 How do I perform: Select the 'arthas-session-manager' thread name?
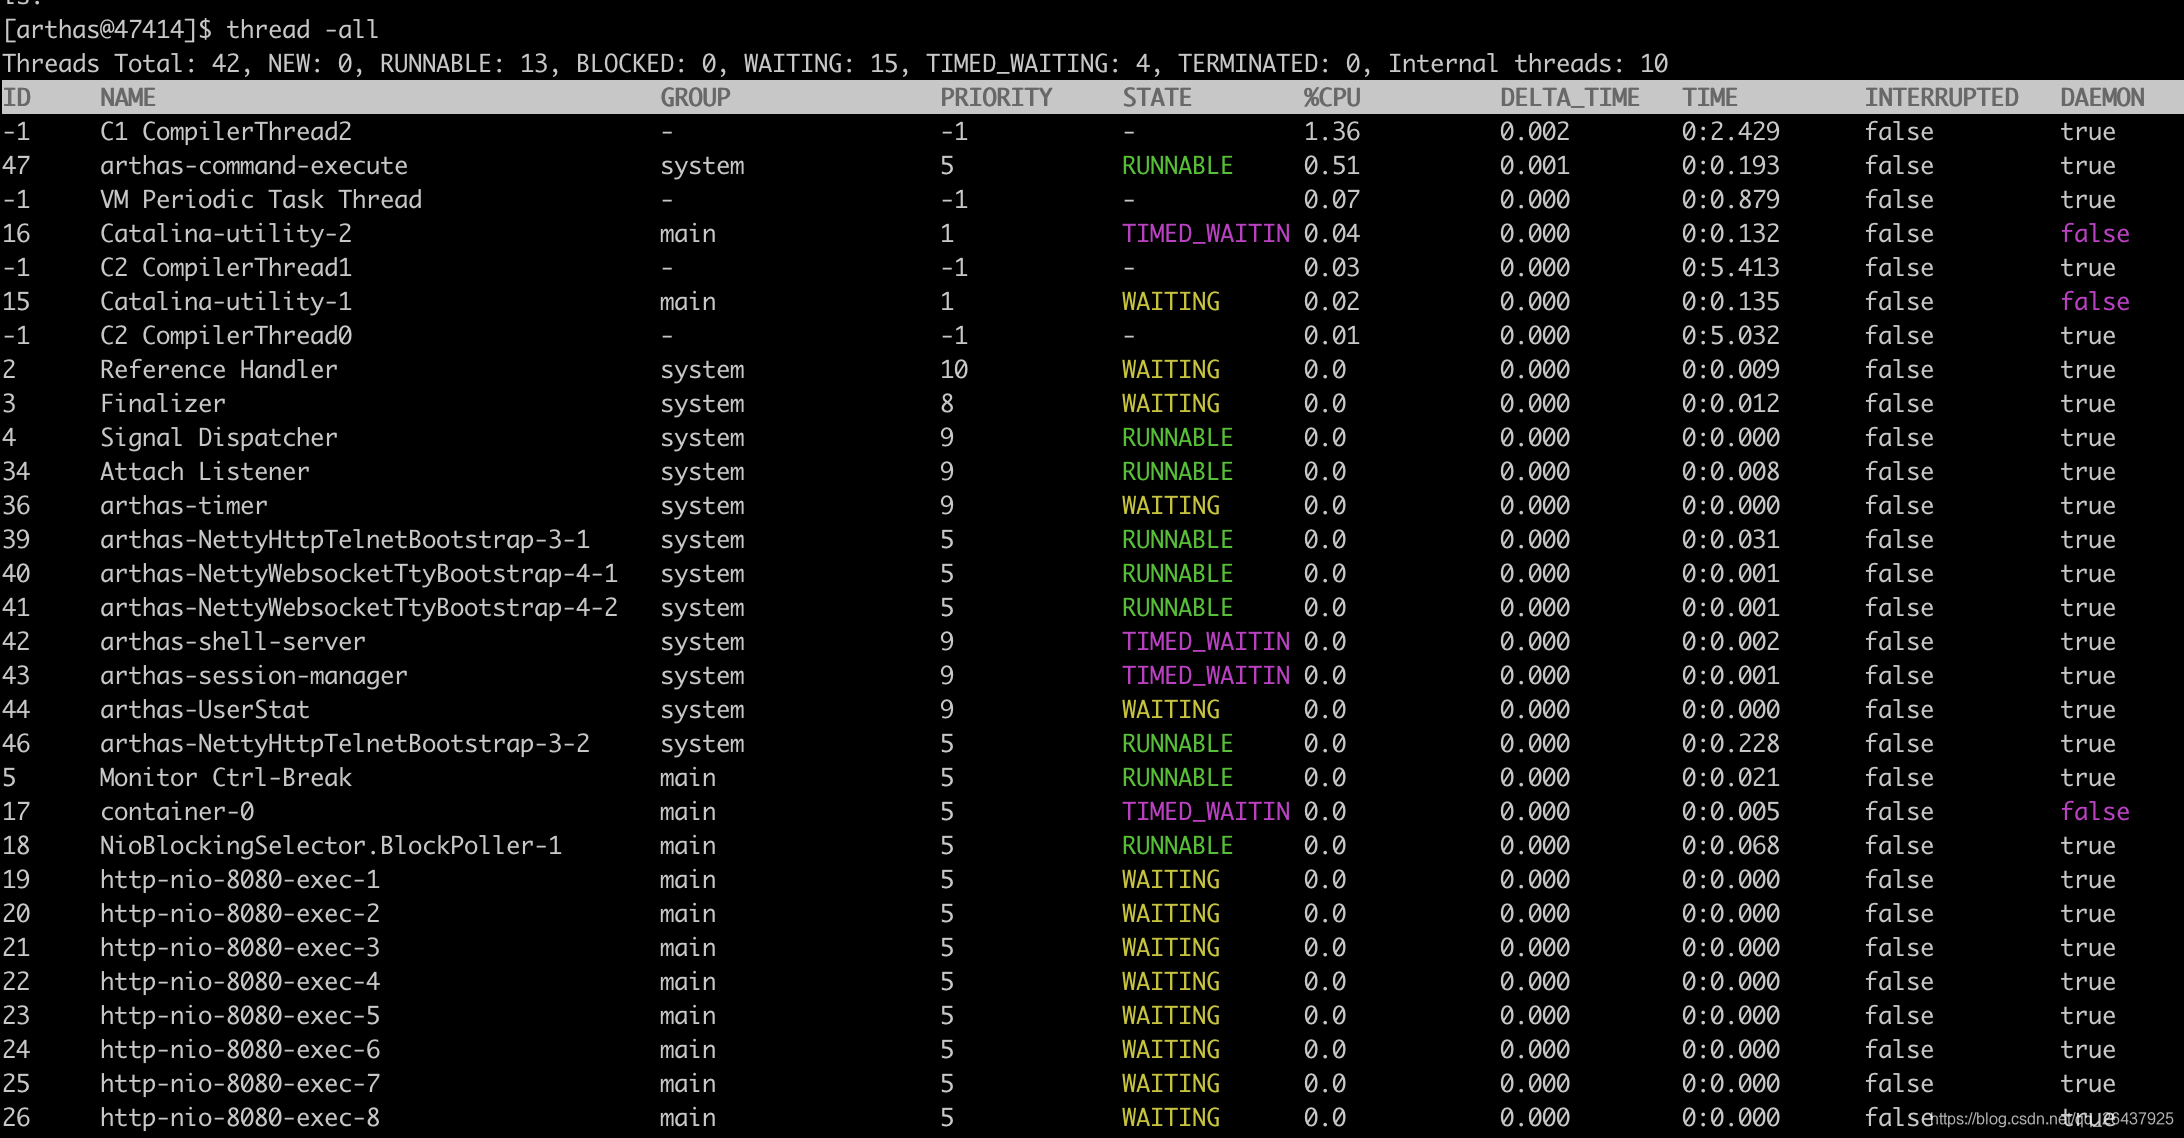[254, 676]
